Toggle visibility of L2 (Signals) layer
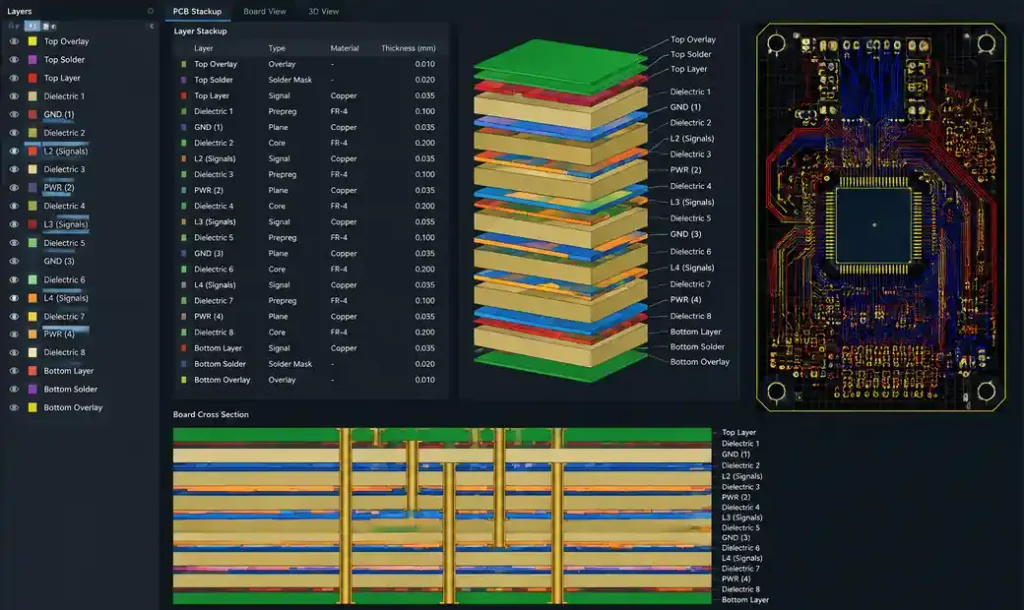 point(14,151)
